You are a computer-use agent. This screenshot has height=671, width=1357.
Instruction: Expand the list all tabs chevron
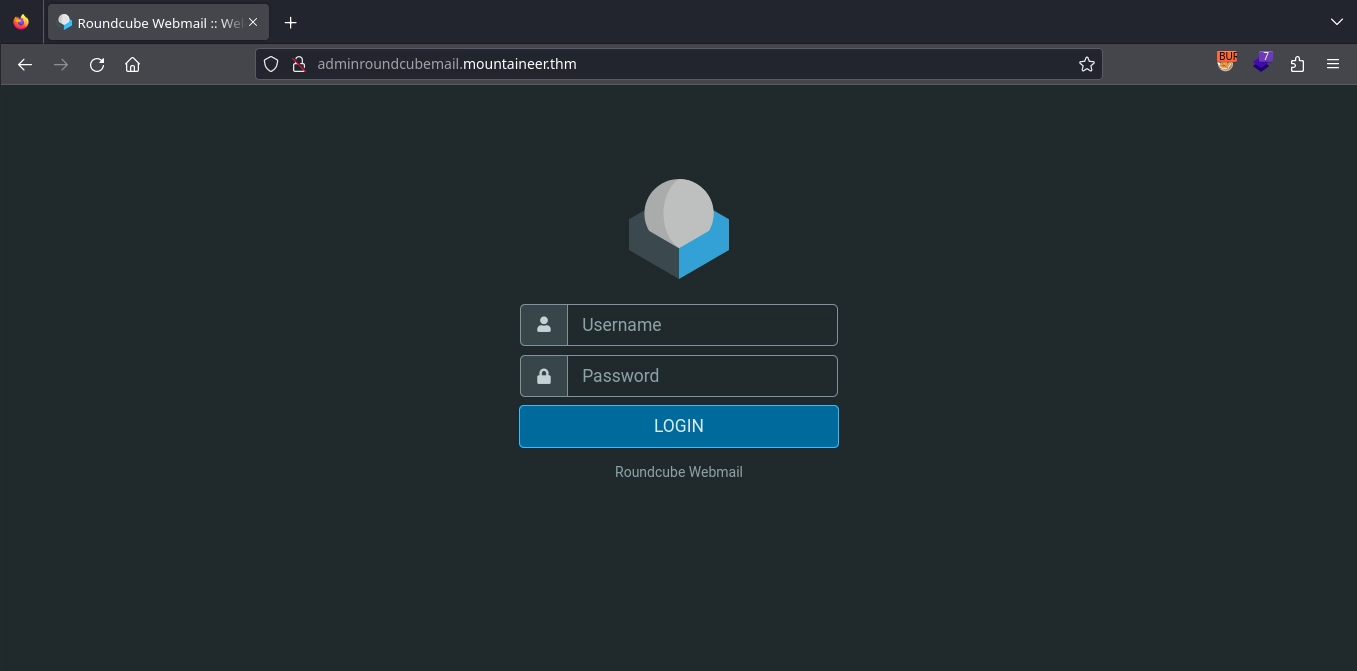click(1337, 22)
